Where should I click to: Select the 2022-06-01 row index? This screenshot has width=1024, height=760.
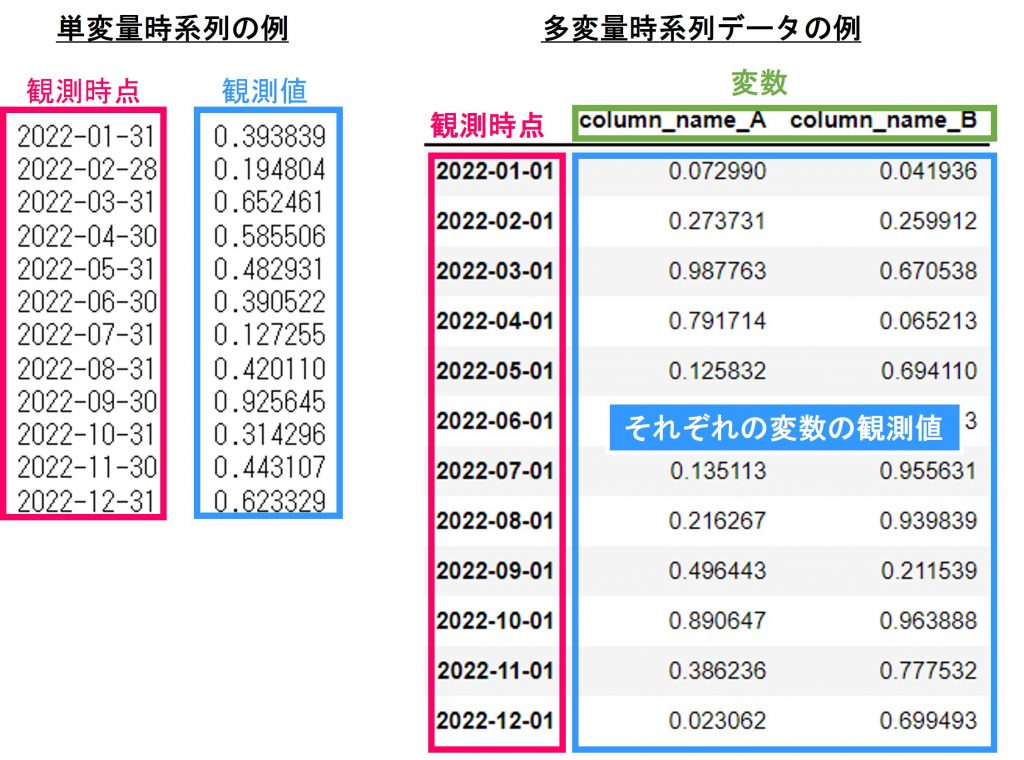(x=495, y=421)
